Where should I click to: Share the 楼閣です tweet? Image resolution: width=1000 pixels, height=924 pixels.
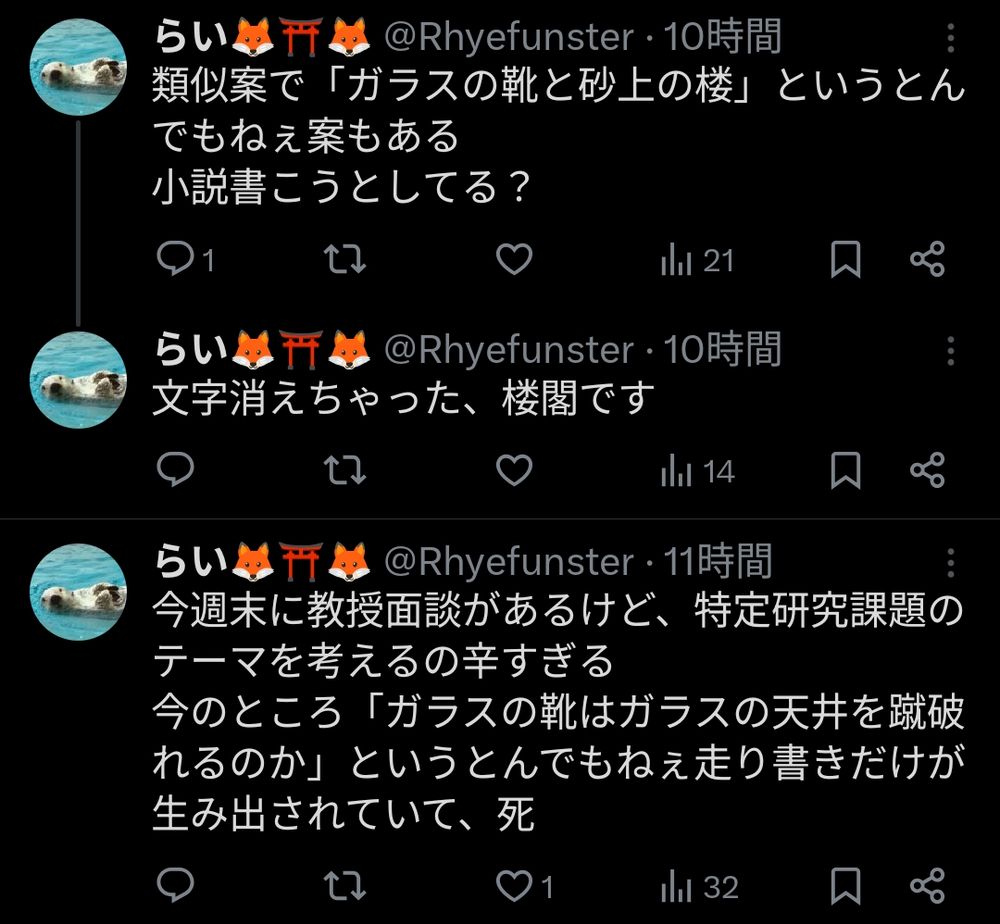pos(927,471)
